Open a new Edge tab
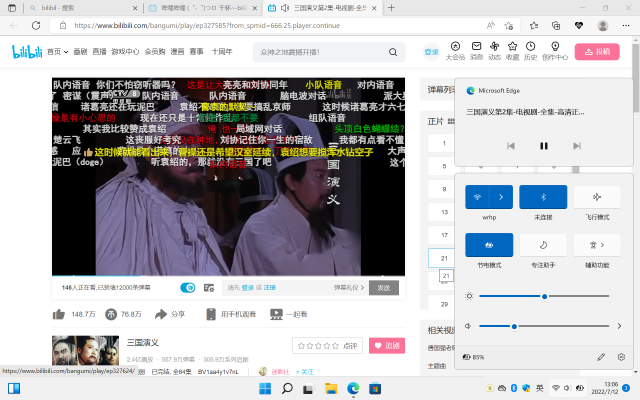 tap(391, 8)
